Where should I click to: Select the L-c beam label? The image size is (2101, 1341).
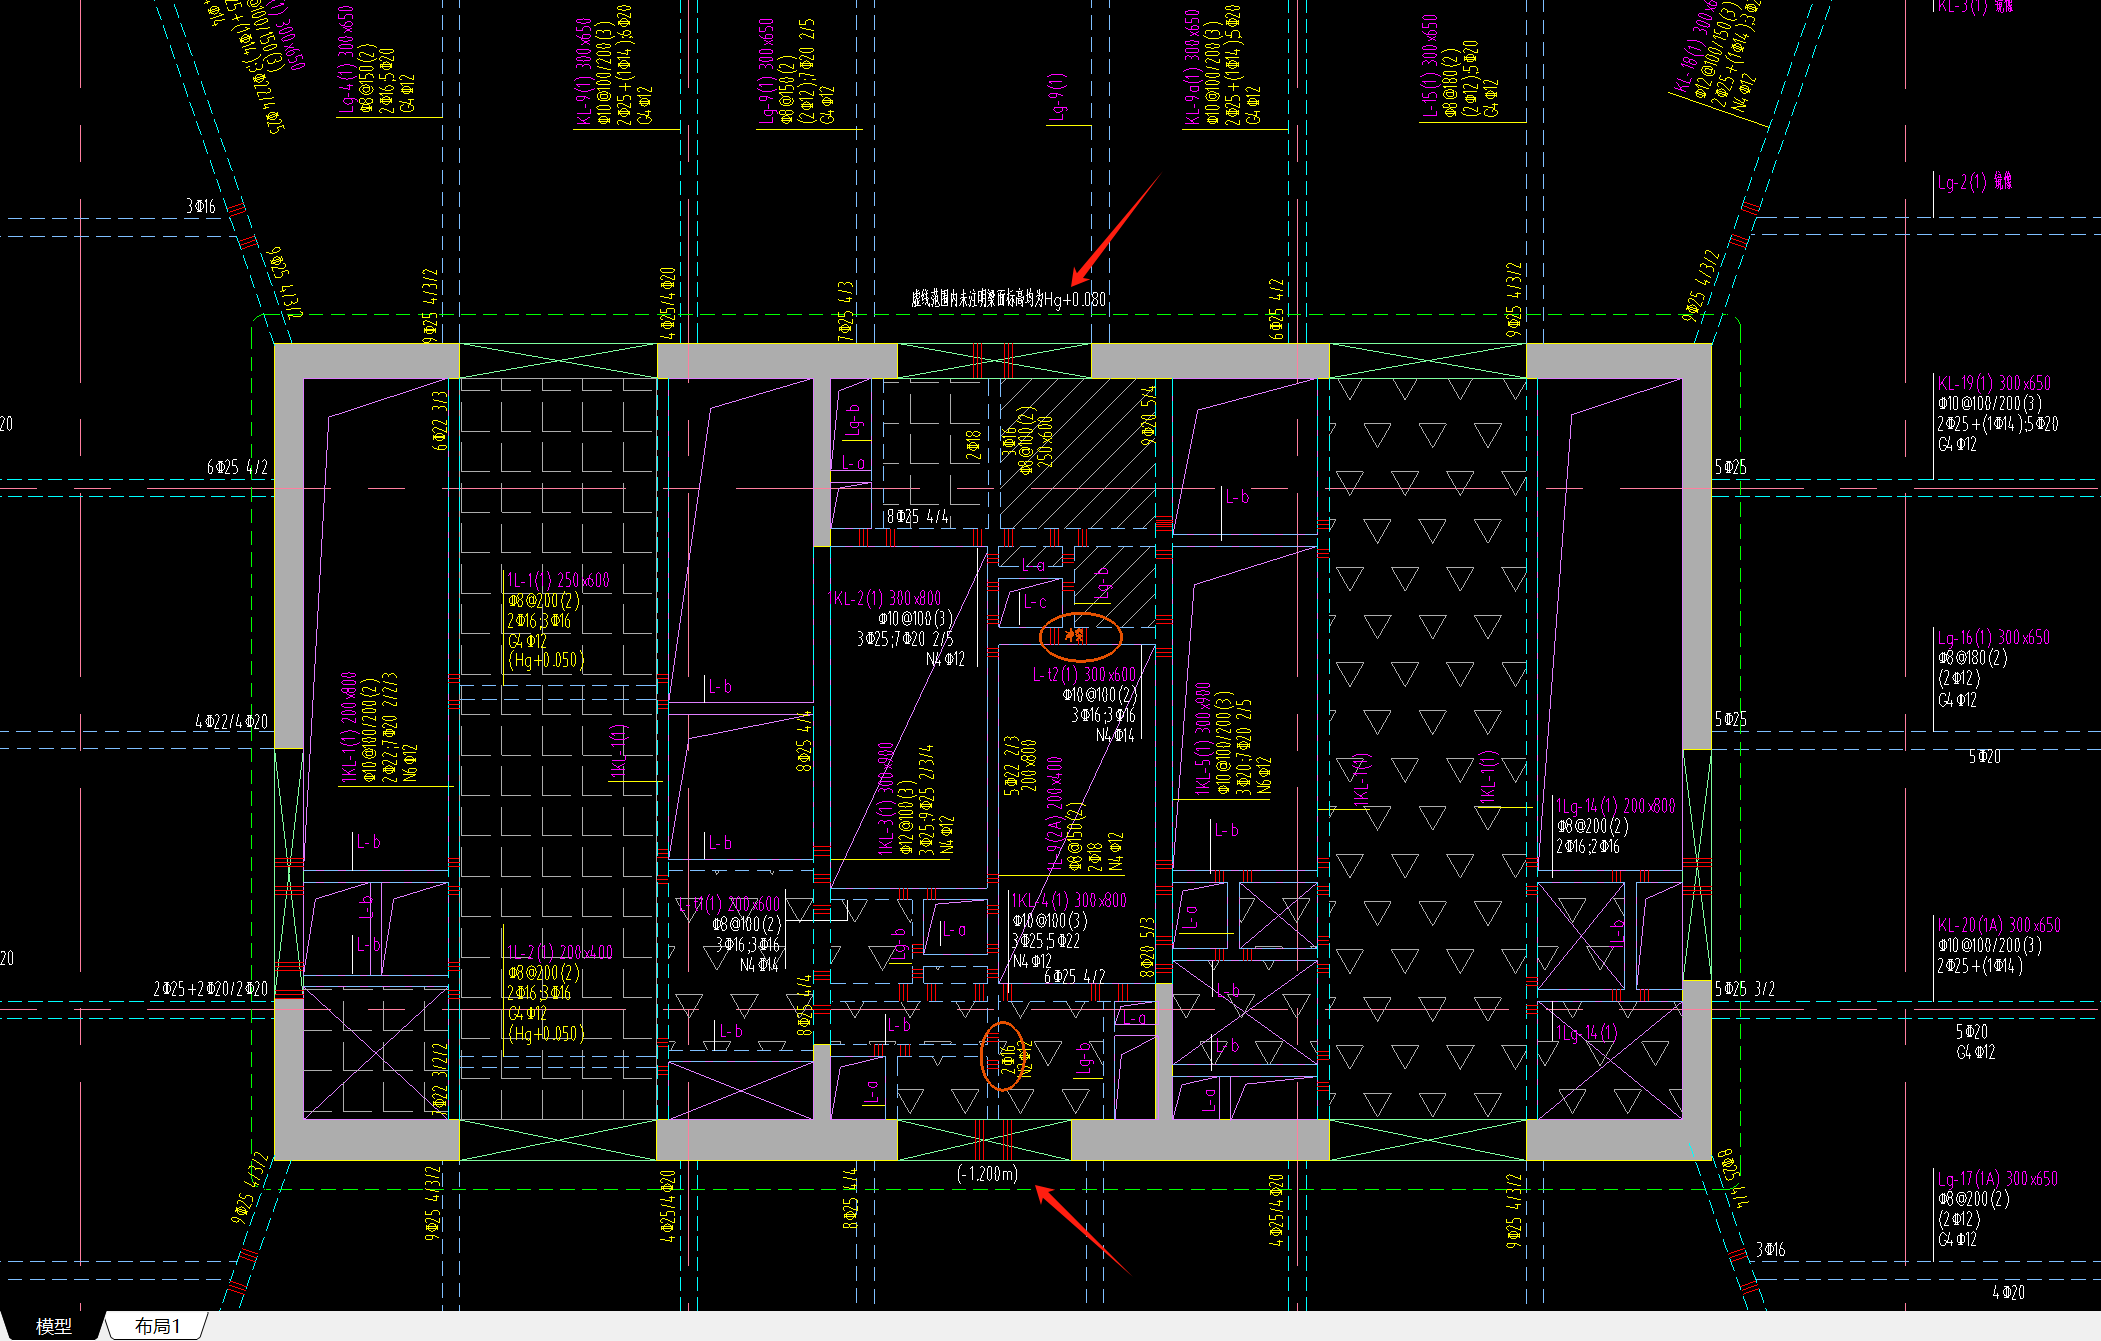[x=1034, y=602]
